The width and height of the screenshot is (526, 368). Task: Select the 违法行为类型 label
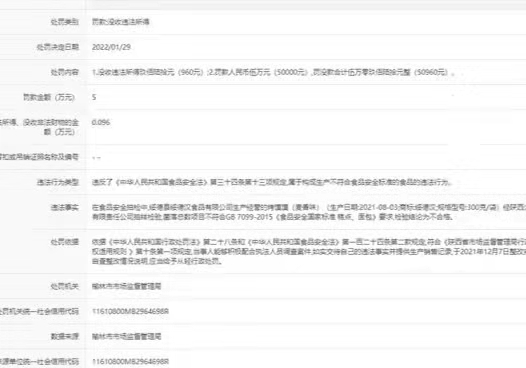tap(58, 182)
